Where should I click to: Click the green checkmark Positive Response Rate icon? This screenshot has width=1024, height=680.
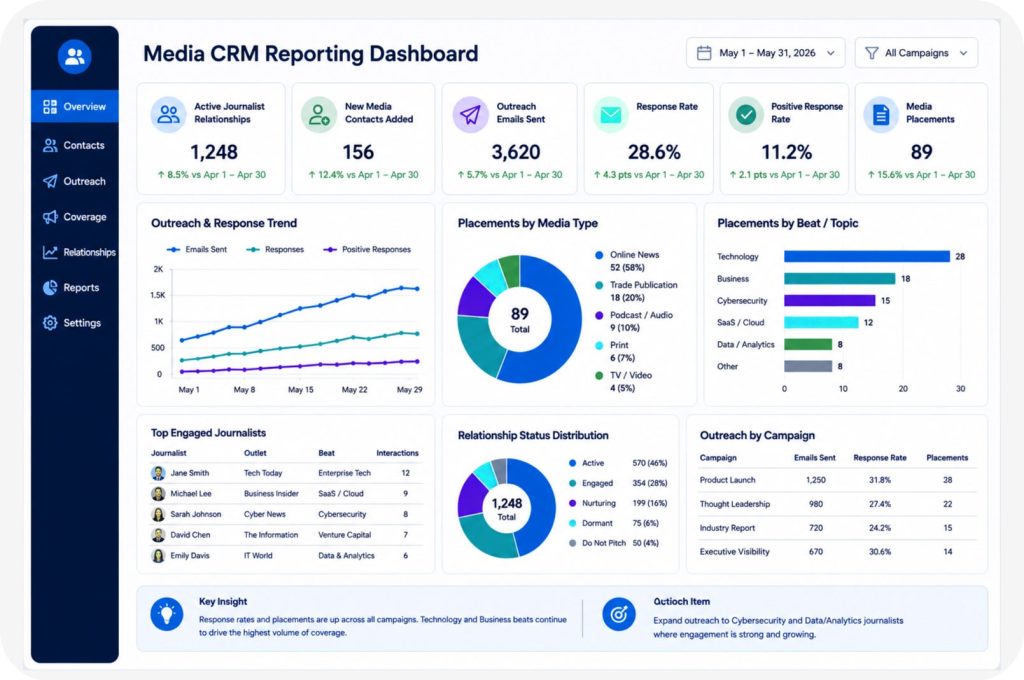pos(746,114)
